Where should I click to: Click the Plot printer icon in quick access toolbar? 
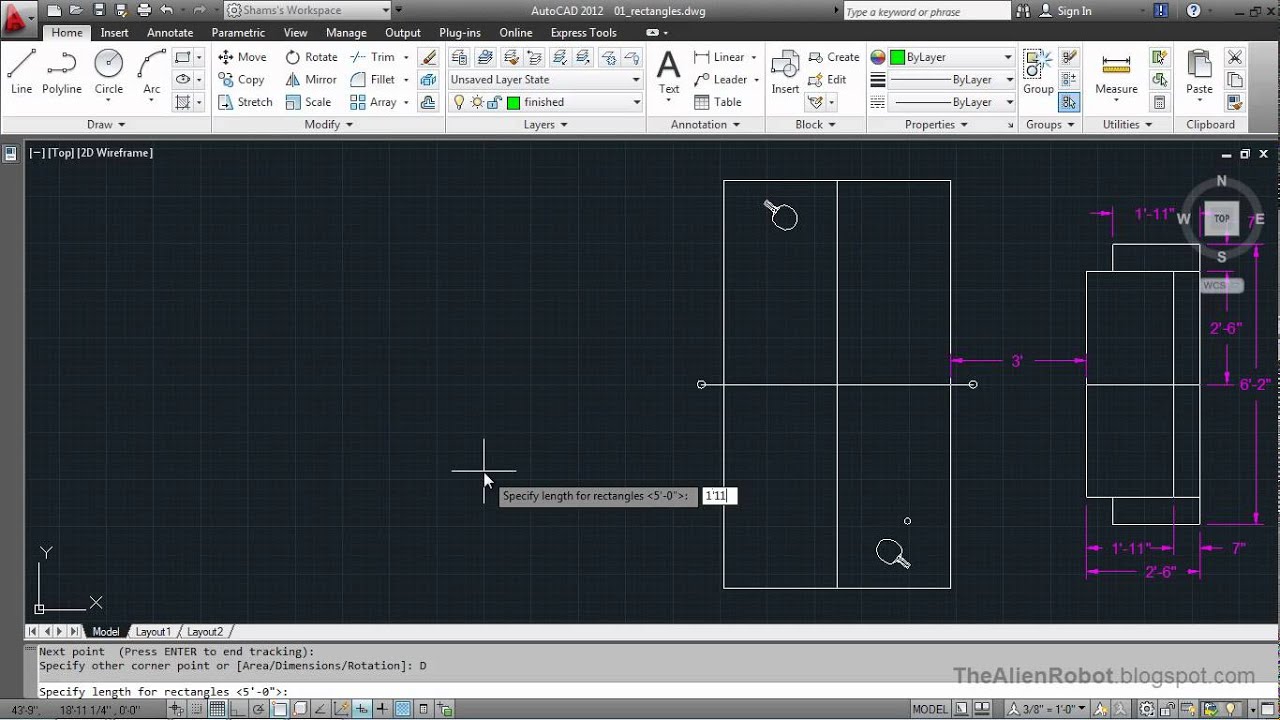click(x=144, y=10)
